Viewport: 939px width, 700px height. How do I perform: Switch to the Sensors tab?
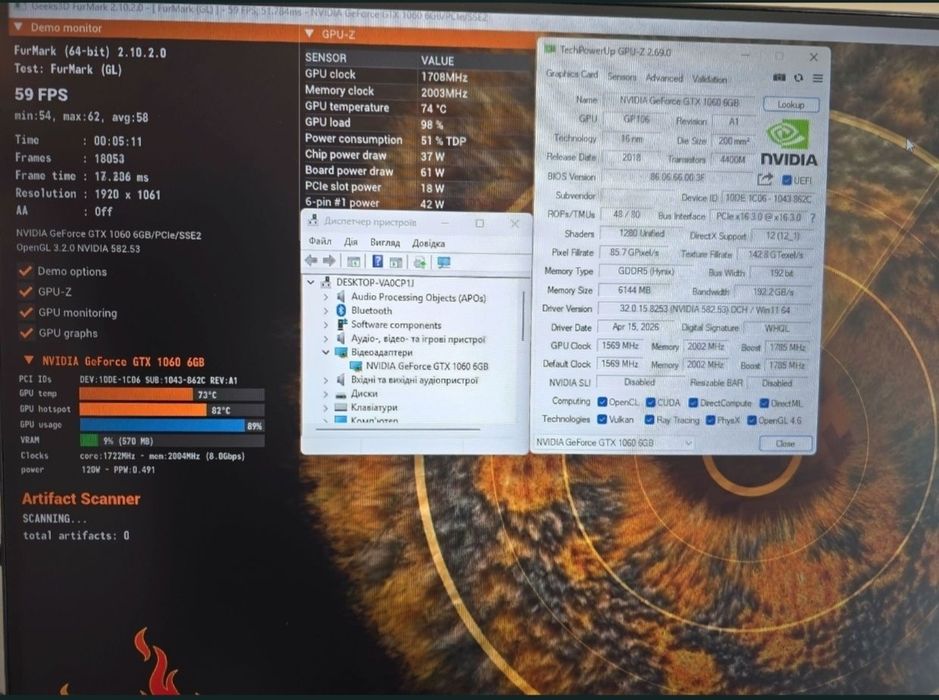(622, 77)
